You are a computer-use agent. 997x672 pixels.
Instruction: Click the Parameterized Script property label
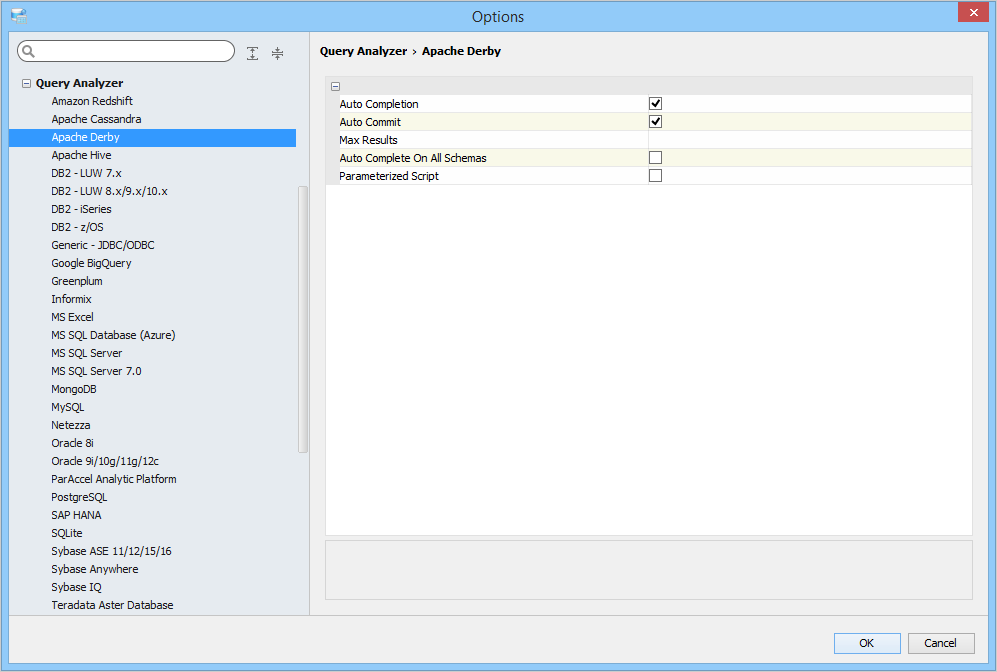[x=389, y=176]
